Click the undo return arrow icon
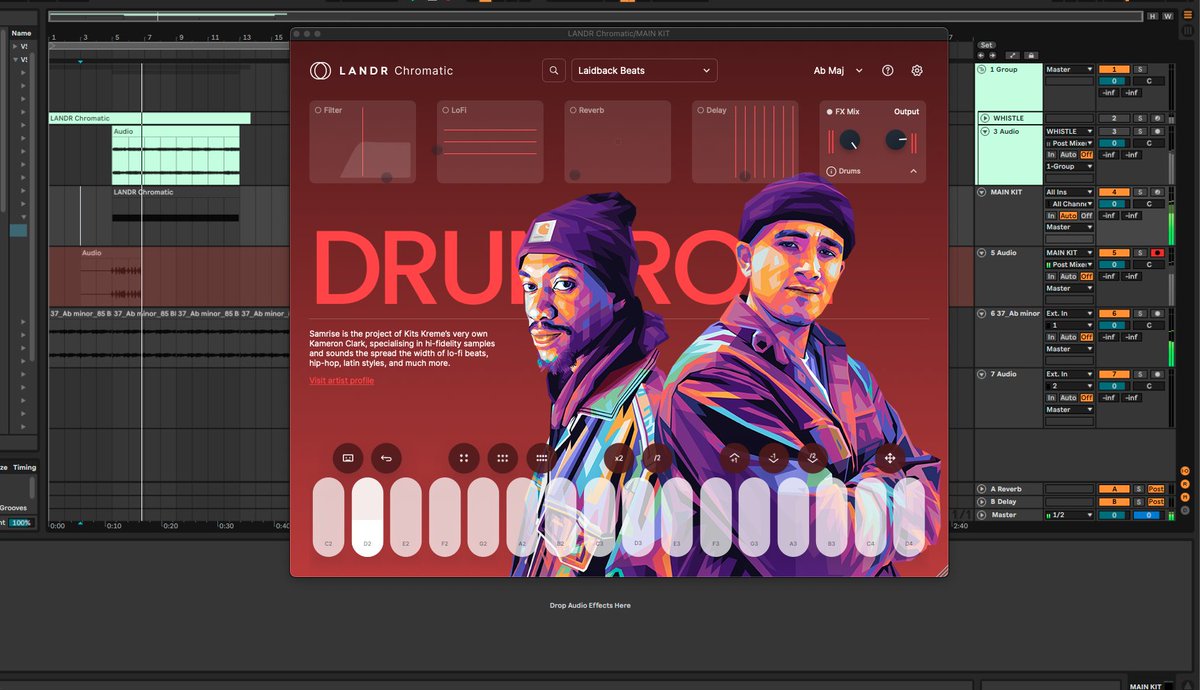This screenshot has width=1200, height=690. [x=386, y=458]
